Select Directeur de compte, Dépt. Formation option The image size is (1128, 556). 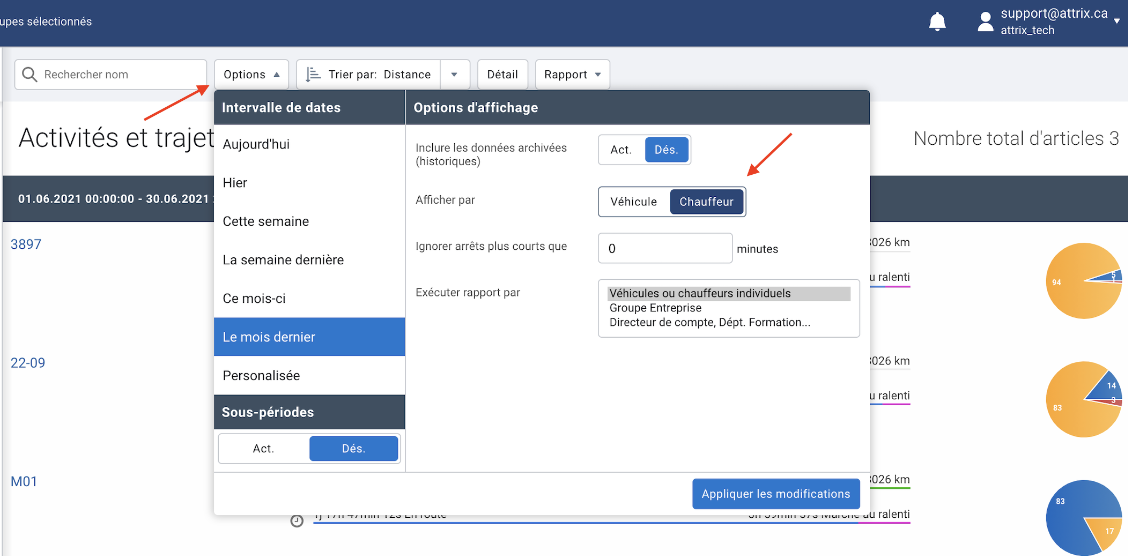coord(729,322)
